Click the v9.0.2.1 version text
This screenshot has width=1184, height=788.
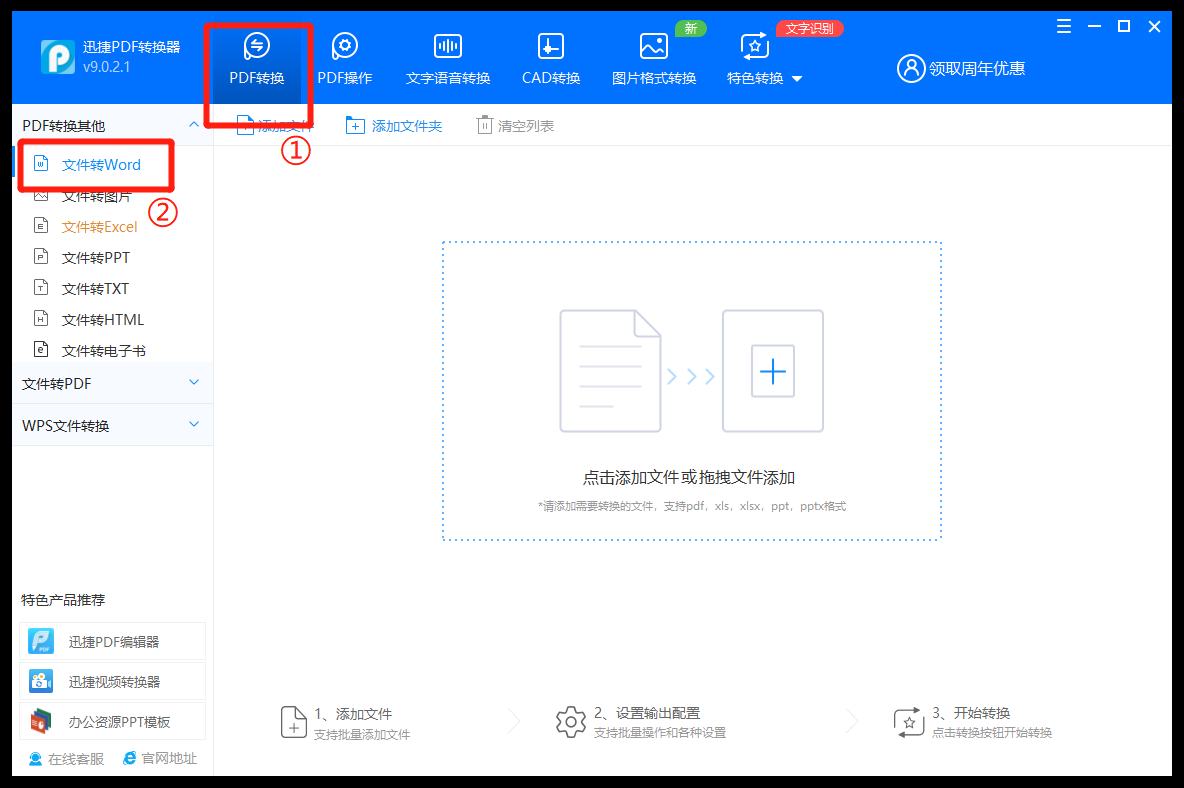(106, 67)
